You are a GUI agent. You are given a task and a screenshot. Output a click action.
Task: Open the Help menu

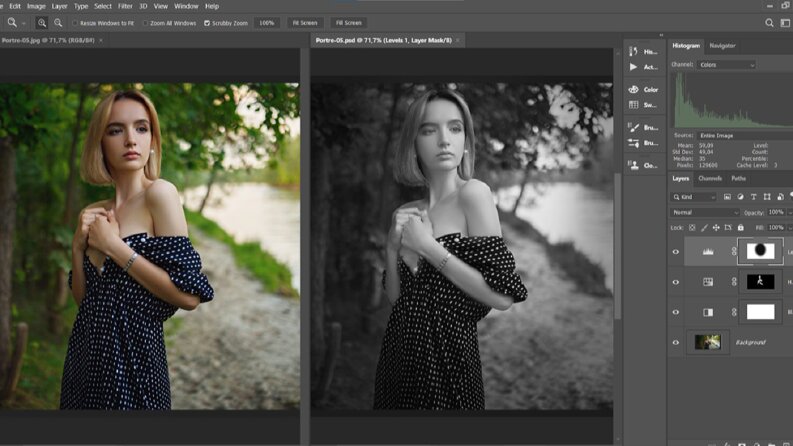[212, 6]
